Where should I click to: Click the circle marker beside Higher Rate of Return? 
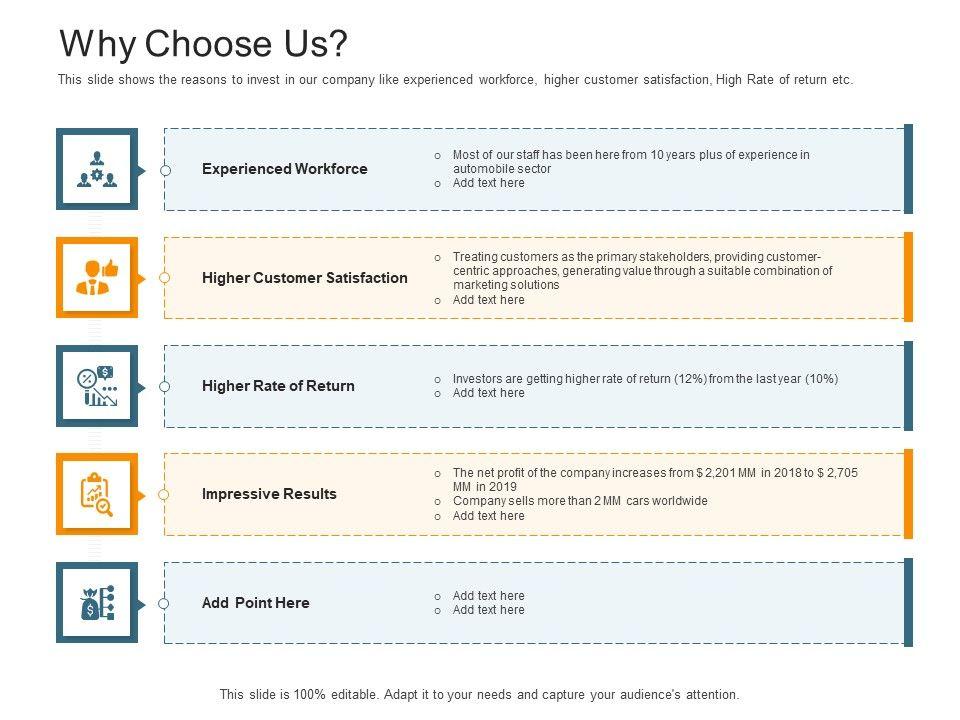click(x=166, y=387)
